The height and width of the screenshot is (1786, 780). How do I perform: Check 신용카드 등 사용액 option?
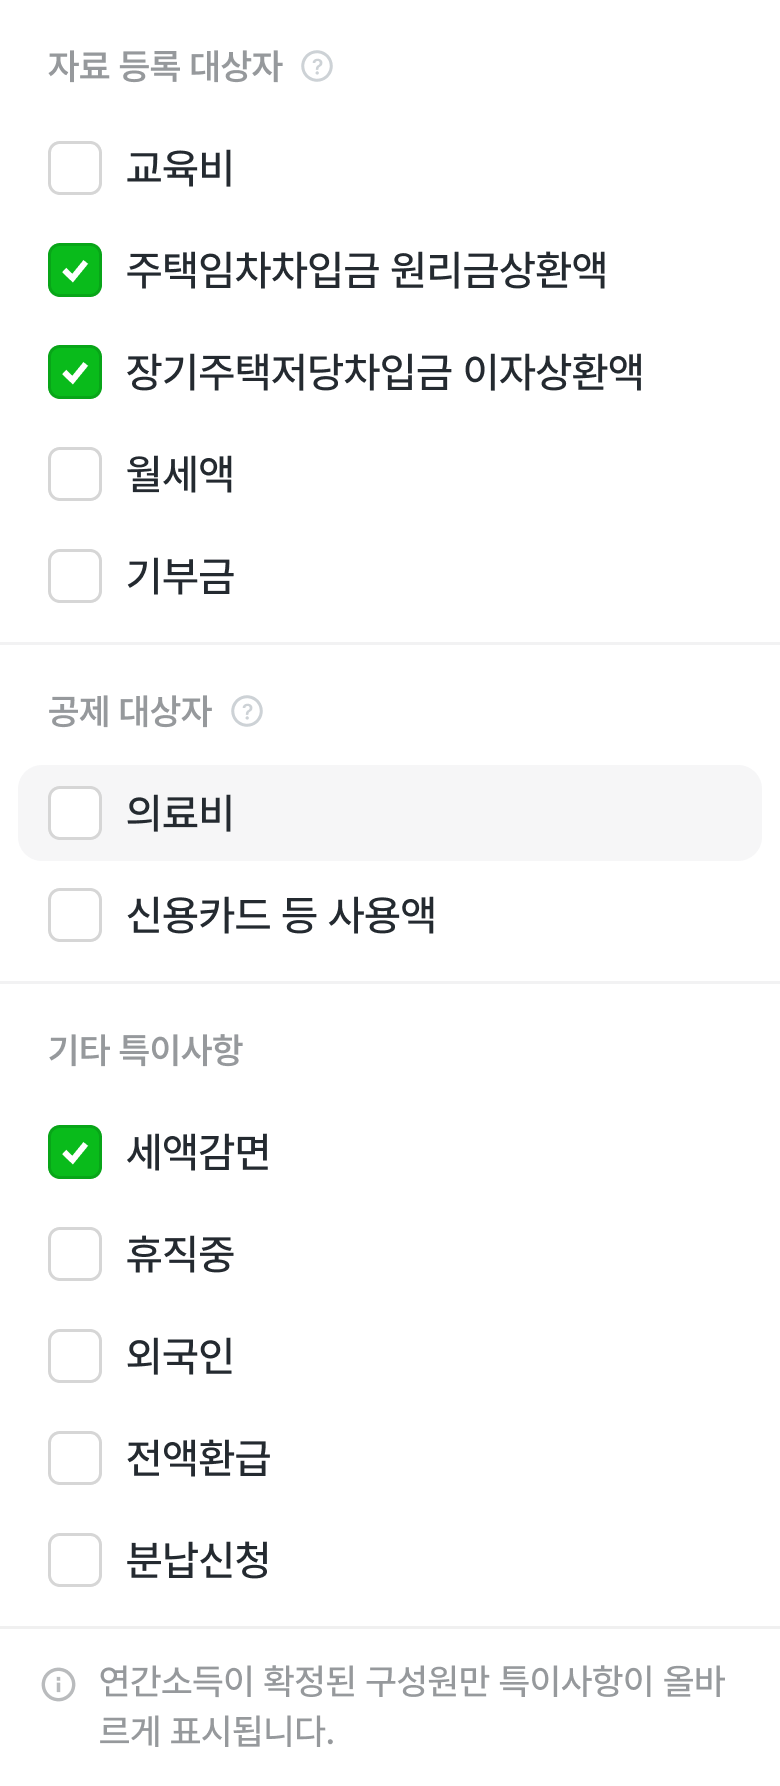[x=75, y=915]
